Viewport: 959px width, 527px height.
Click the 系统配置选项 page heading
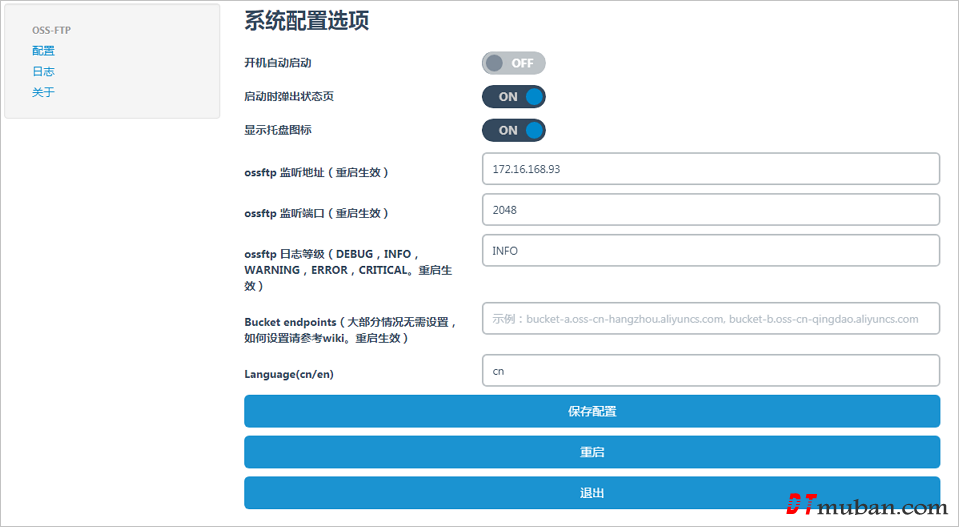(x=307, y=21)
